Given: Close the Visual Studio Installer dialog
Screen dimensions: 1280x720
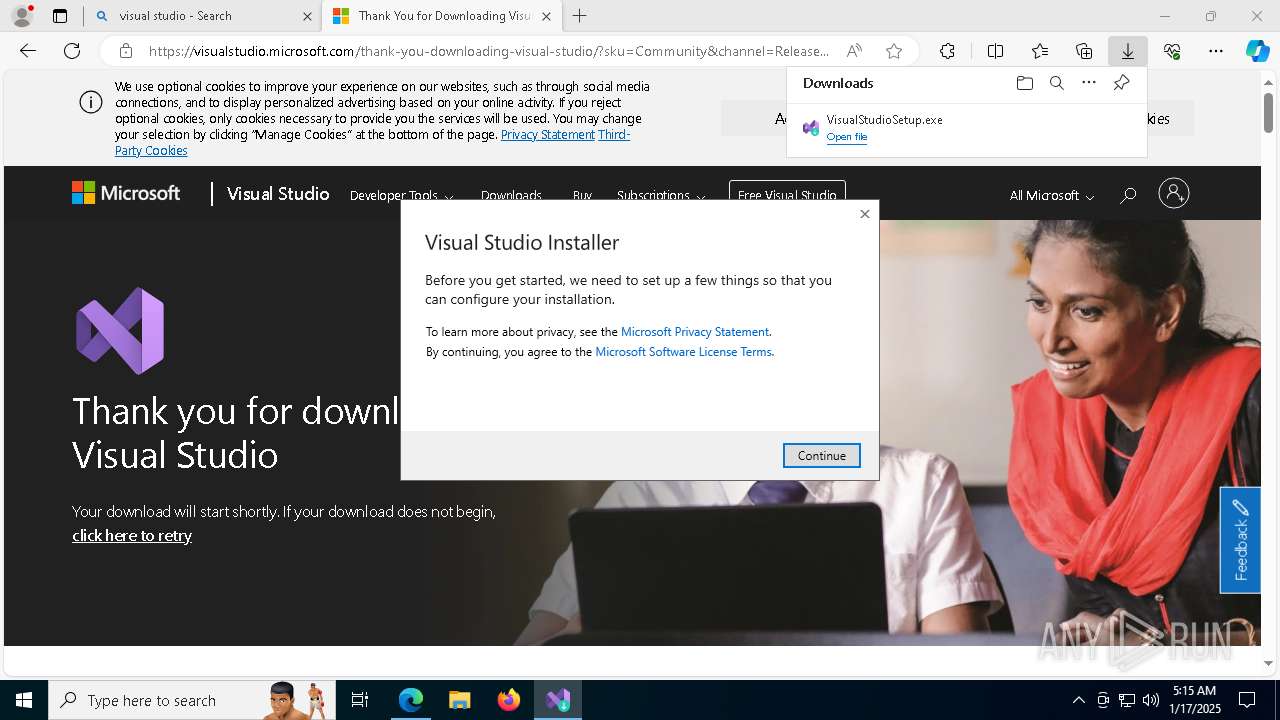Looking at the screenshot, I should (x=865, y=214).
